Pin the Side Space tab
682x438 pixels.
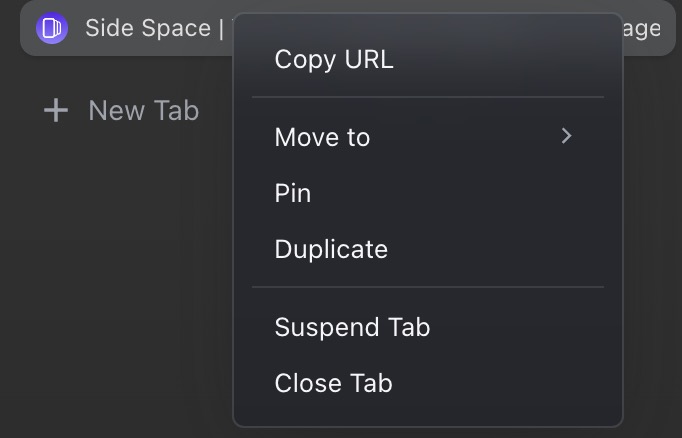[x=293, y=193]
